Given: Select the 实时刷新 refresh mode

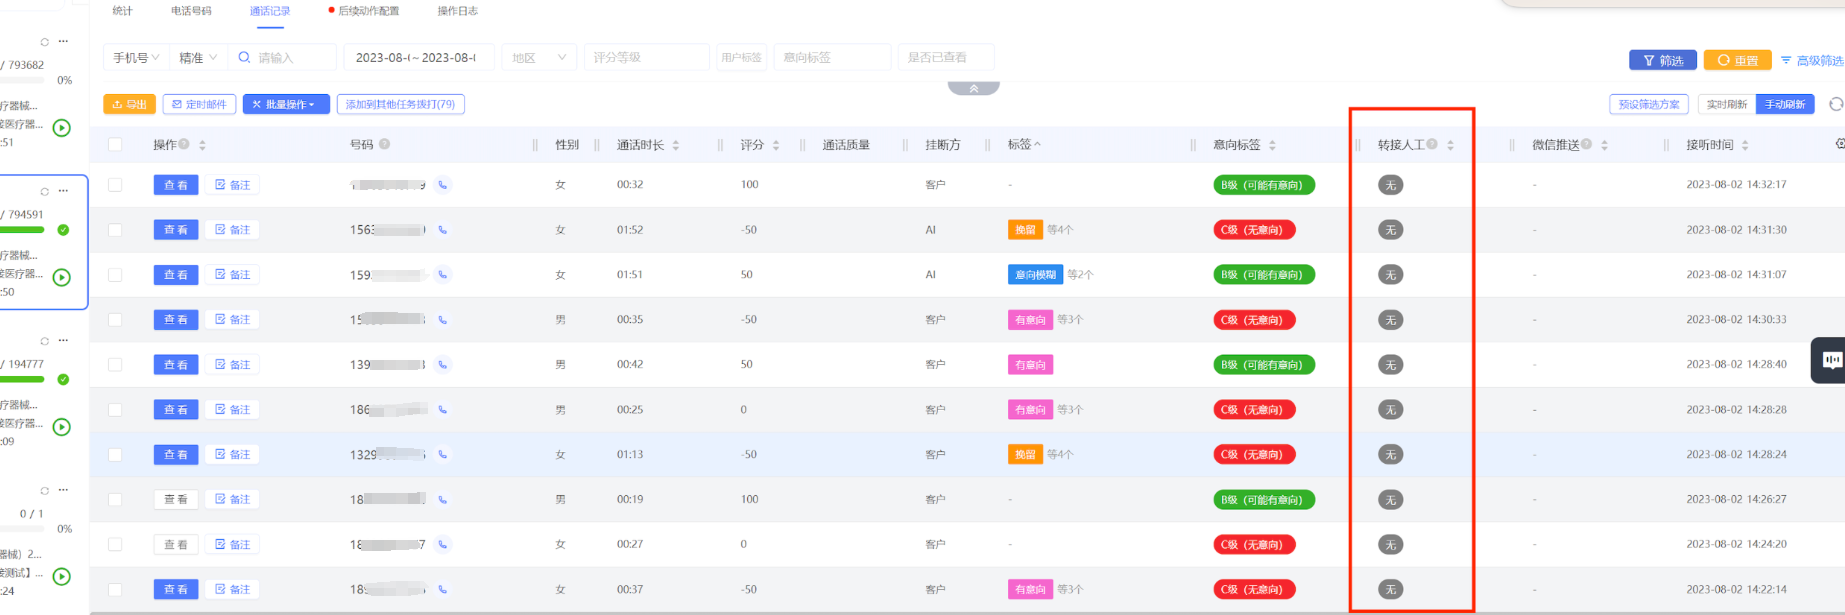Looking at the screenshot, I should [x=1726, y=104].
